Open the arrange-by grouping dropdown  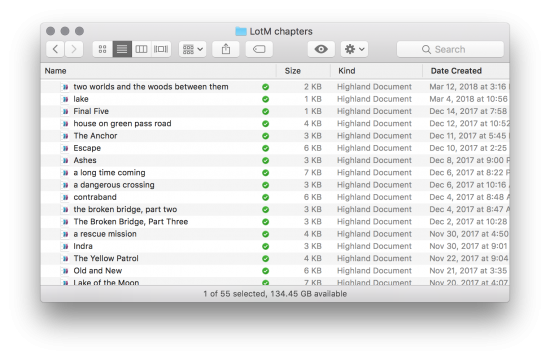[193, 49]
